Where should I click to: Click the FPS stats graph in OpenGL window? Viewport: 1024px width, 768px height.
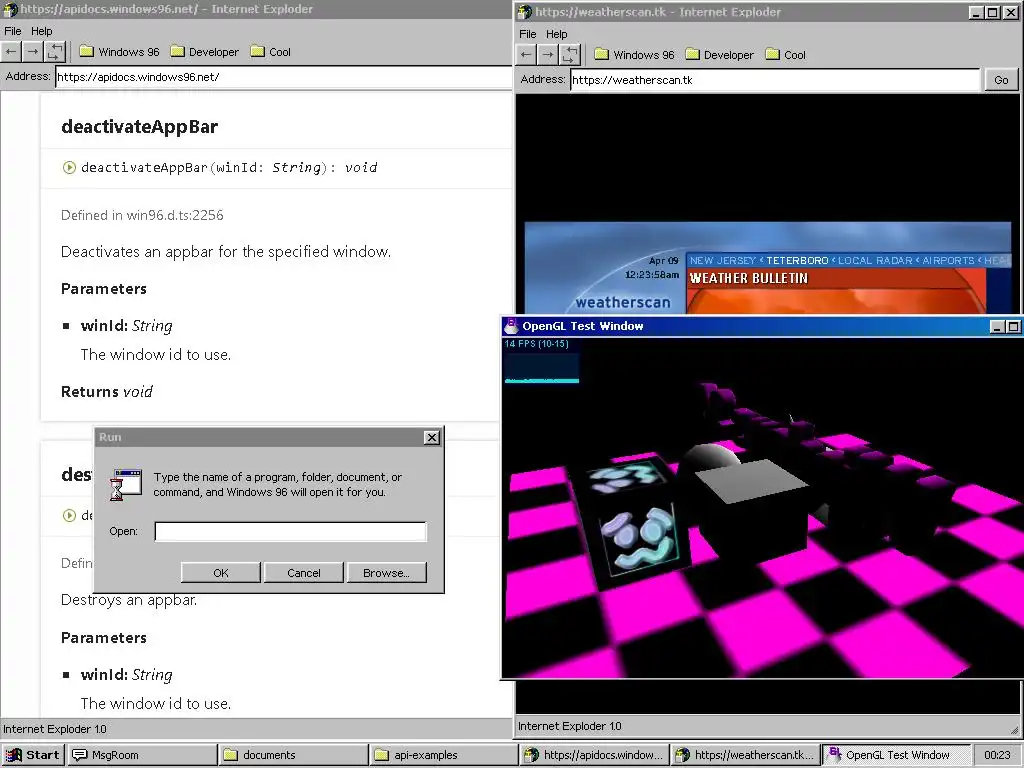542,366
